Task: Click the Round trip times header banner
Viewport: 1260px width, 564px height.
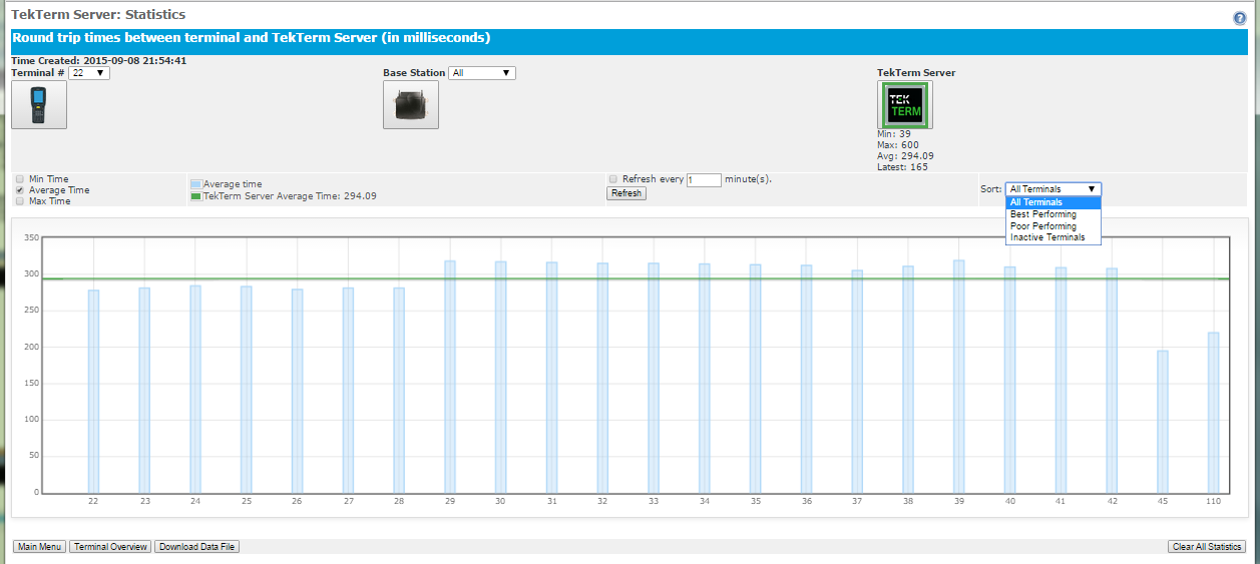Action: [x=630, y=41]
